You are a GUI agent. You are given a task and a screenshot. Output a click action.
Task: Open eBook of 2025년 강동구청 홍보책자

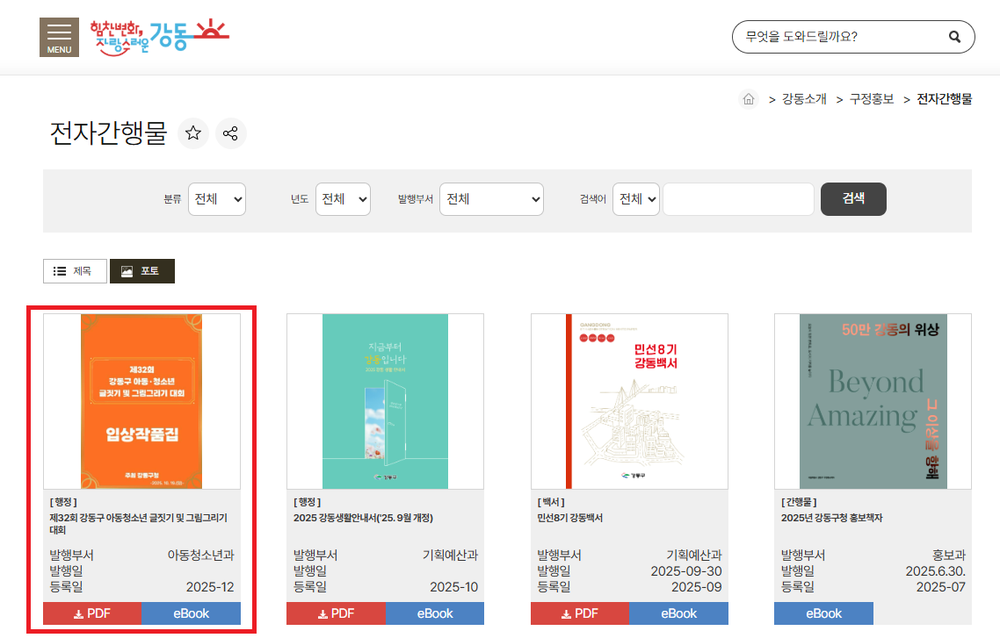(824, 614)
